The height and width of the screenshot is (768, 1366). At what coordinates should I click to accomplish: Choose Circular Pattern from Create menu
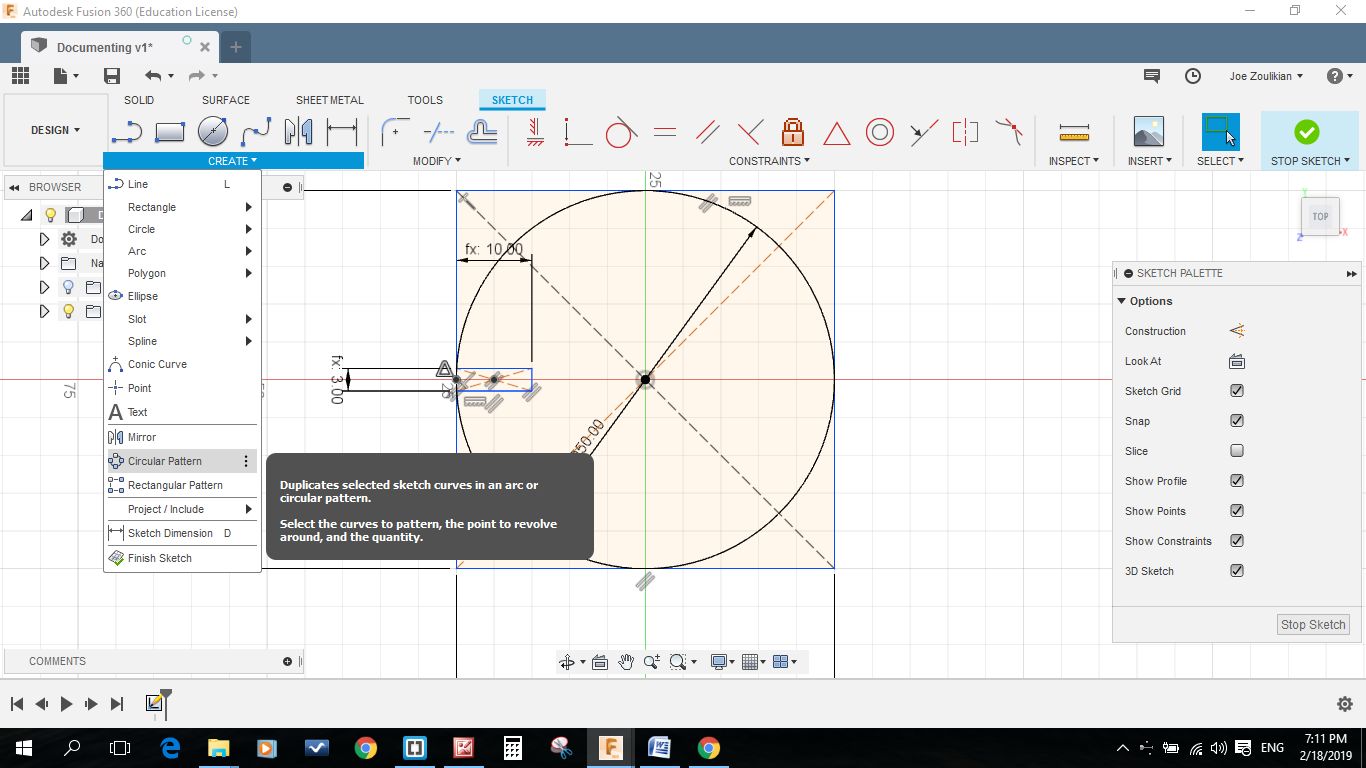(x=181, y=461)
